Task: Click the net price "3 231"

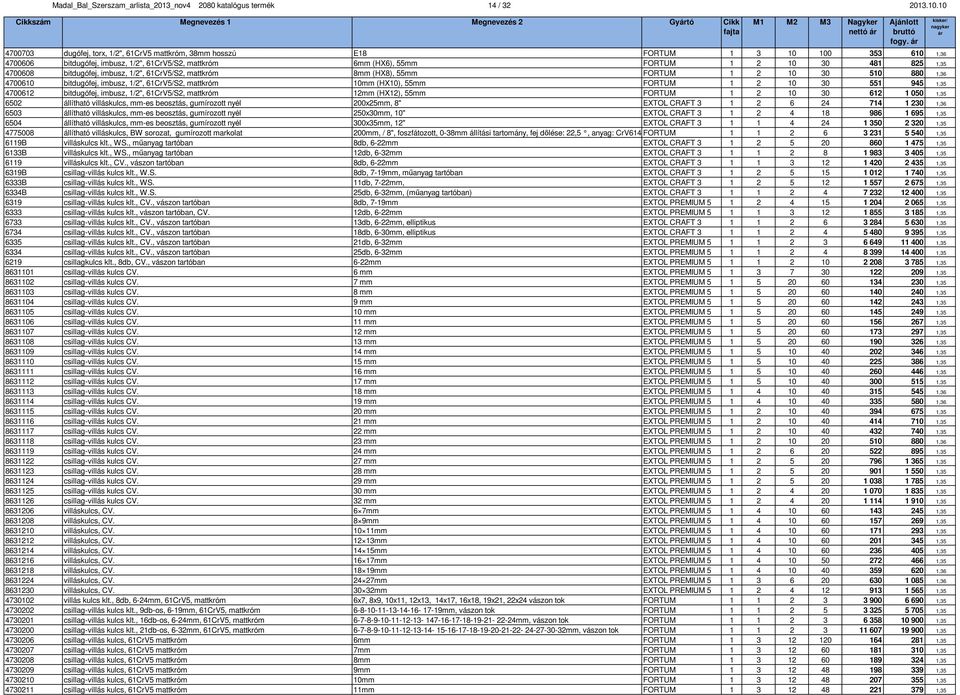Action: pyautogui.click(x=872, y=133)
